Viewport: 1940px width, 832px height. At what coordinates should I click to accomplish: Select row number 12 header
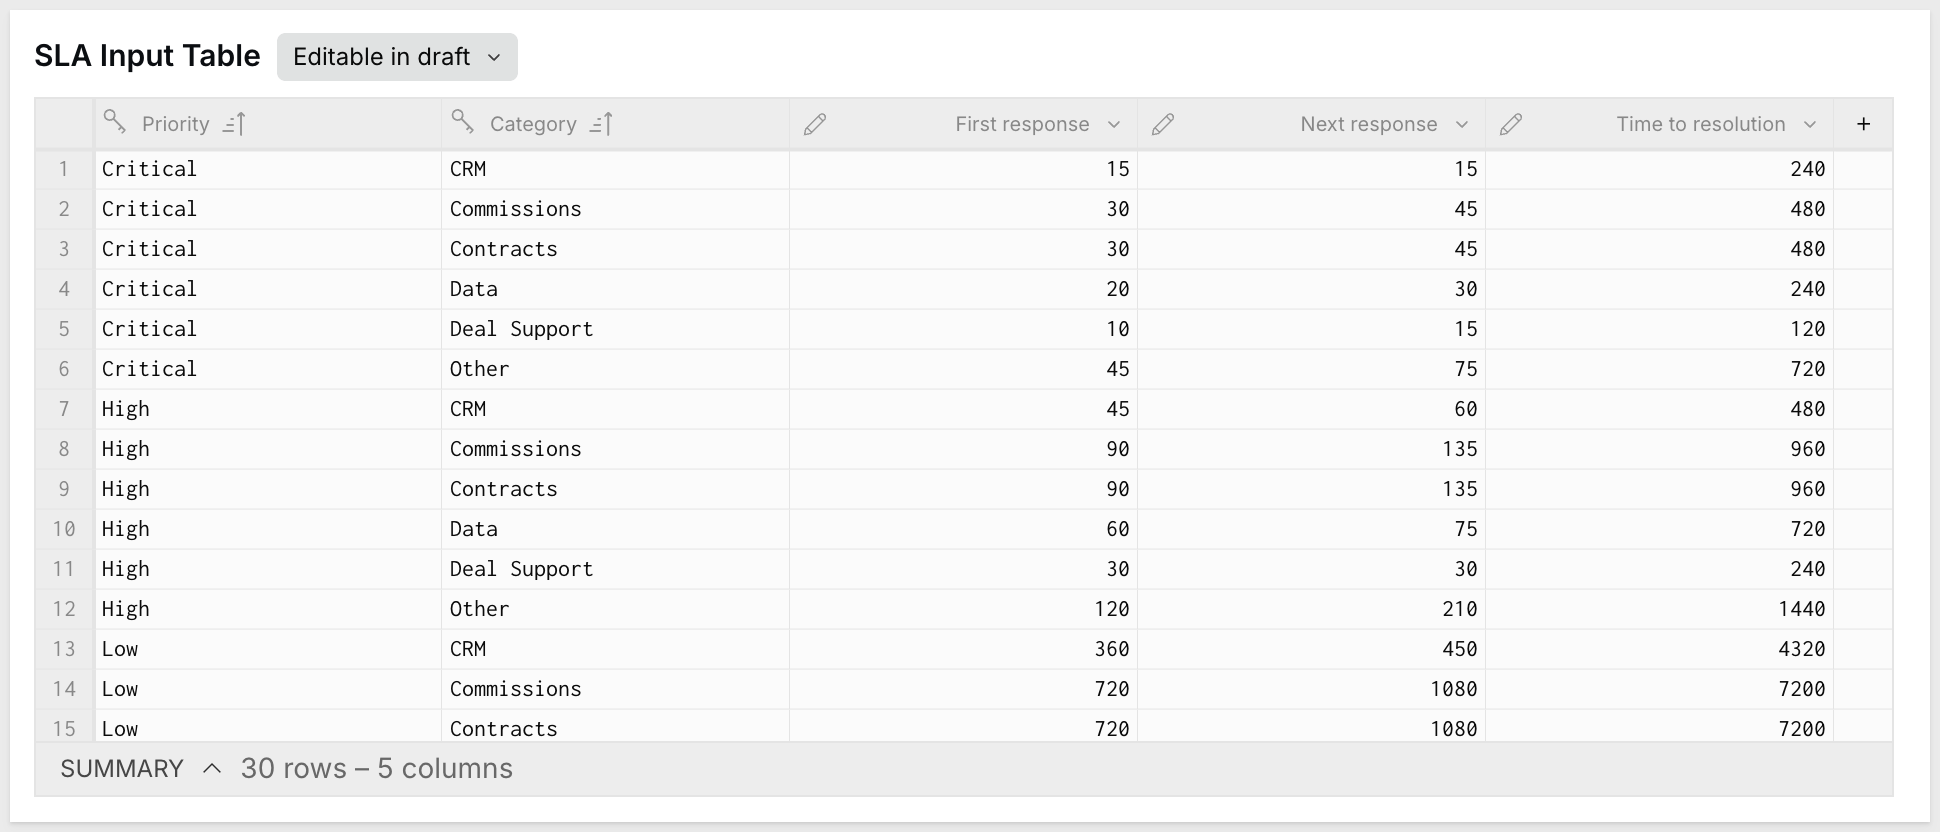click(x=64, y=609)
